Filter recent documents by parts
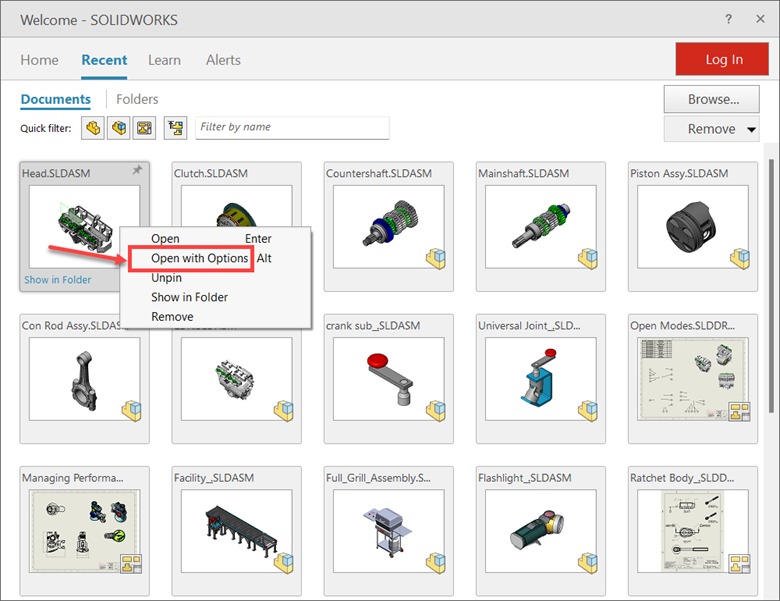 (x=93, y=128)
